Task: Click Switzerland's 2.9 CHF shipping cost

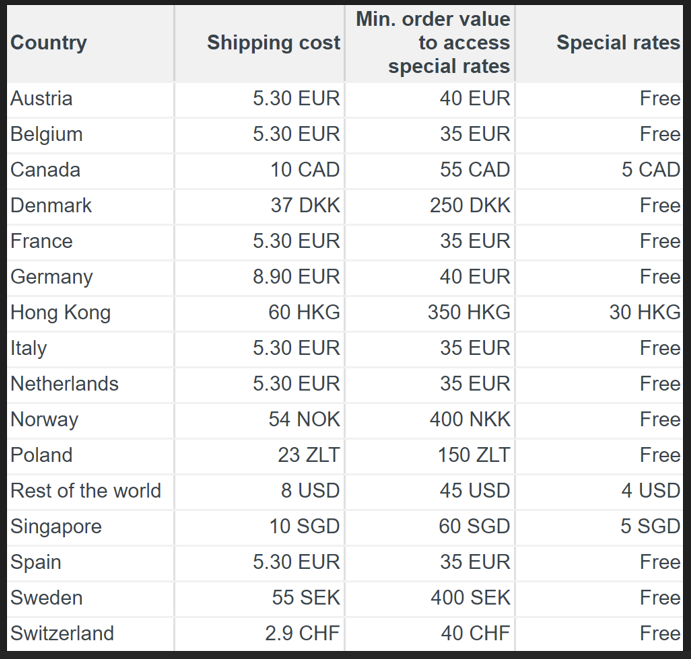Action: (302, 633)
